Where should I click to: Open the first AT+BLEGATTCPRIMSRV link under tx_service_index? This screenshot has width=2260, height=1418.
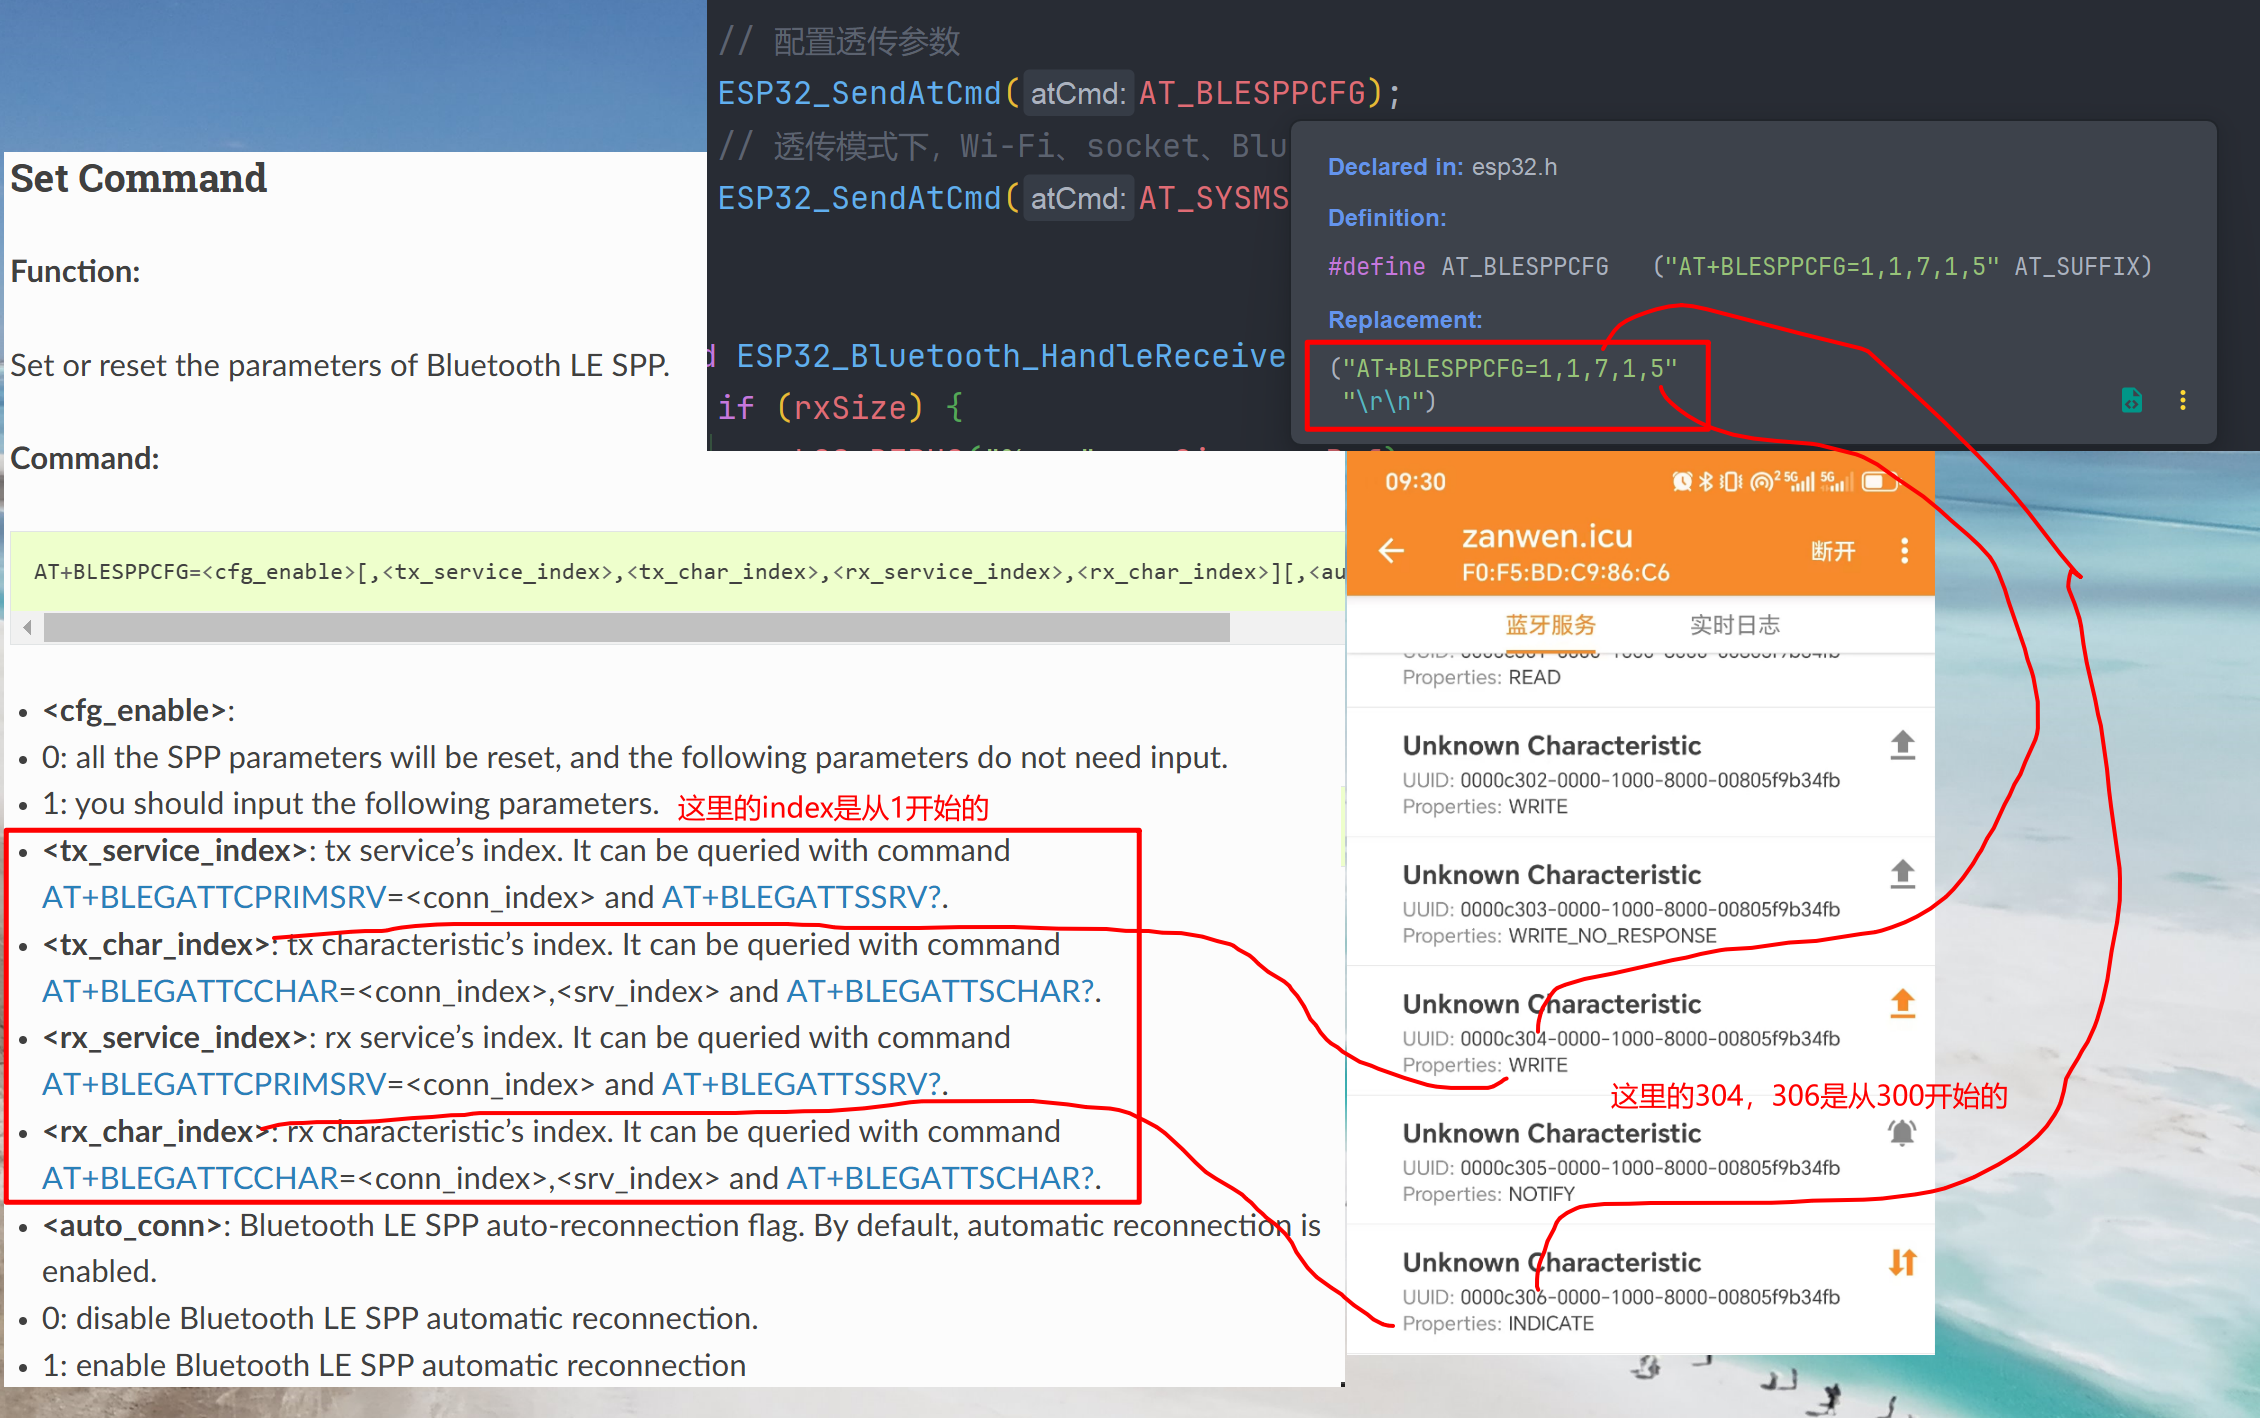click(214, 897)
